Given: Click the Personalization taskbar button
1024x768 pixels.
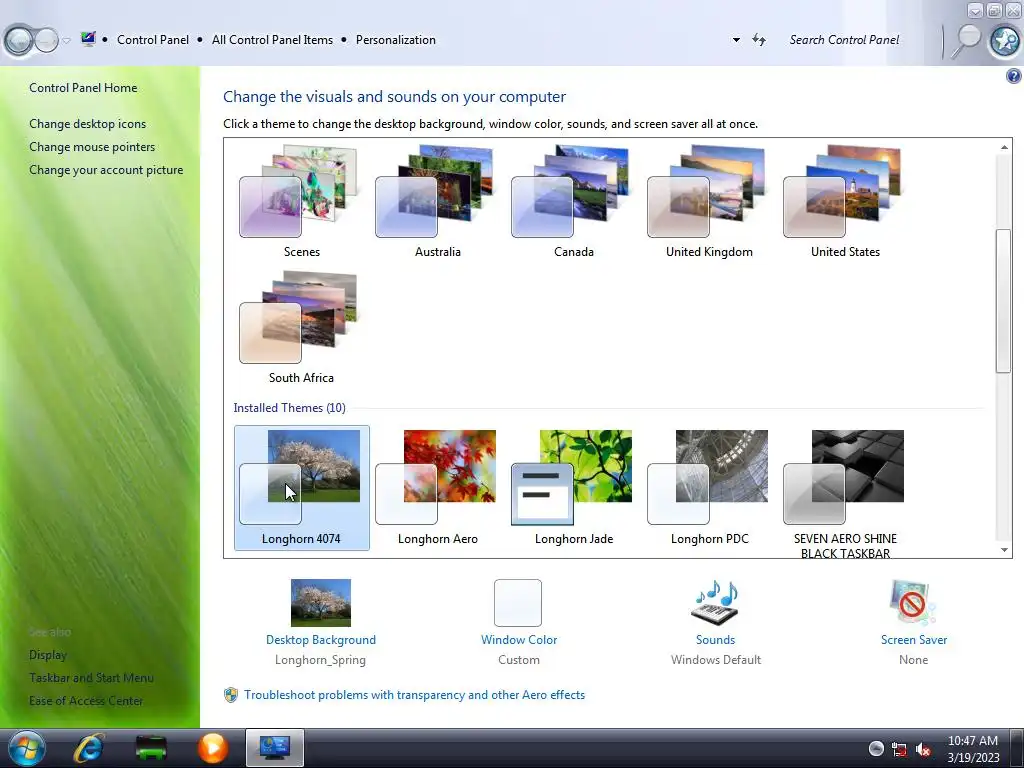Looking at the screenshot, I should 275,748.
